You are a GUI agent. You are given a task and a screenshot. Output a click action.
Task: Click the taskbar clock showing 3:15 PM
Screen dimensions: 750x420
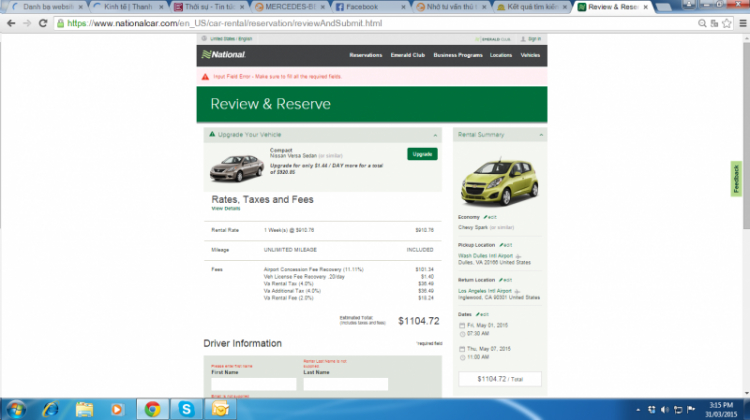[x=721, y=409]
